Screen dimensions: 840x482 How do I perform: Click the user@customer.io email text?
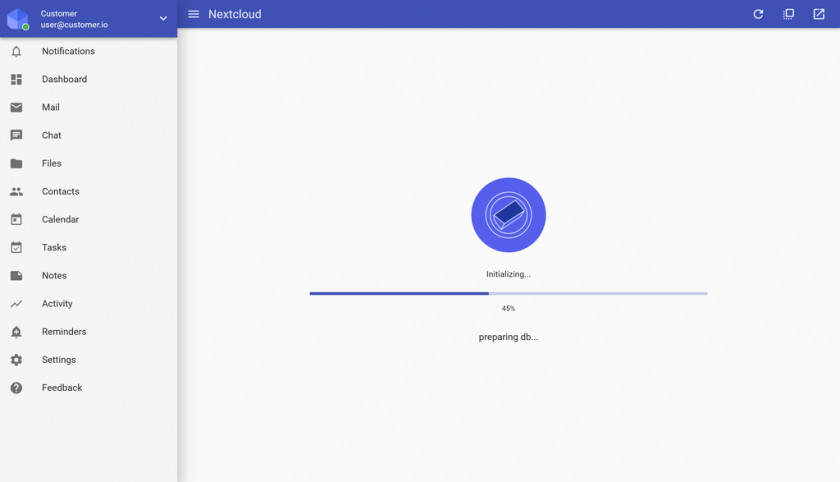[74, 25]
